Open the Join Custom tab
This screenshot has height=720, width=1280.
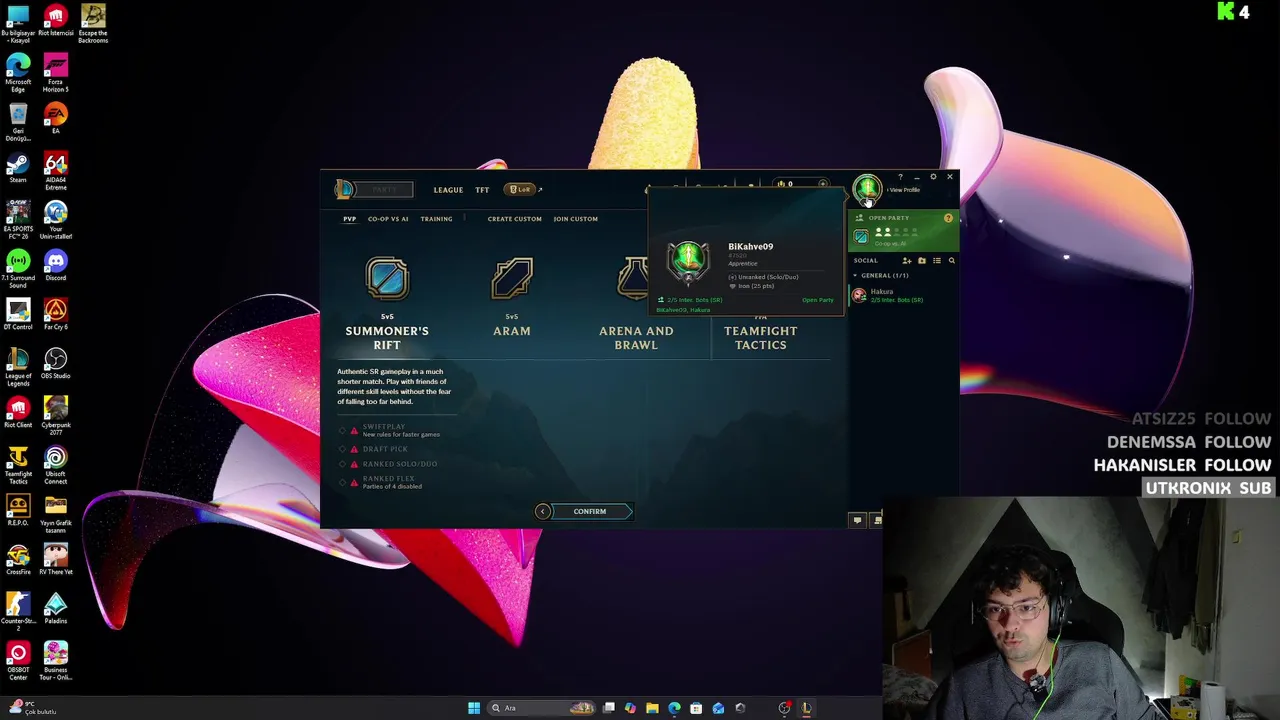pyautogui.click(x=575, y=219)
